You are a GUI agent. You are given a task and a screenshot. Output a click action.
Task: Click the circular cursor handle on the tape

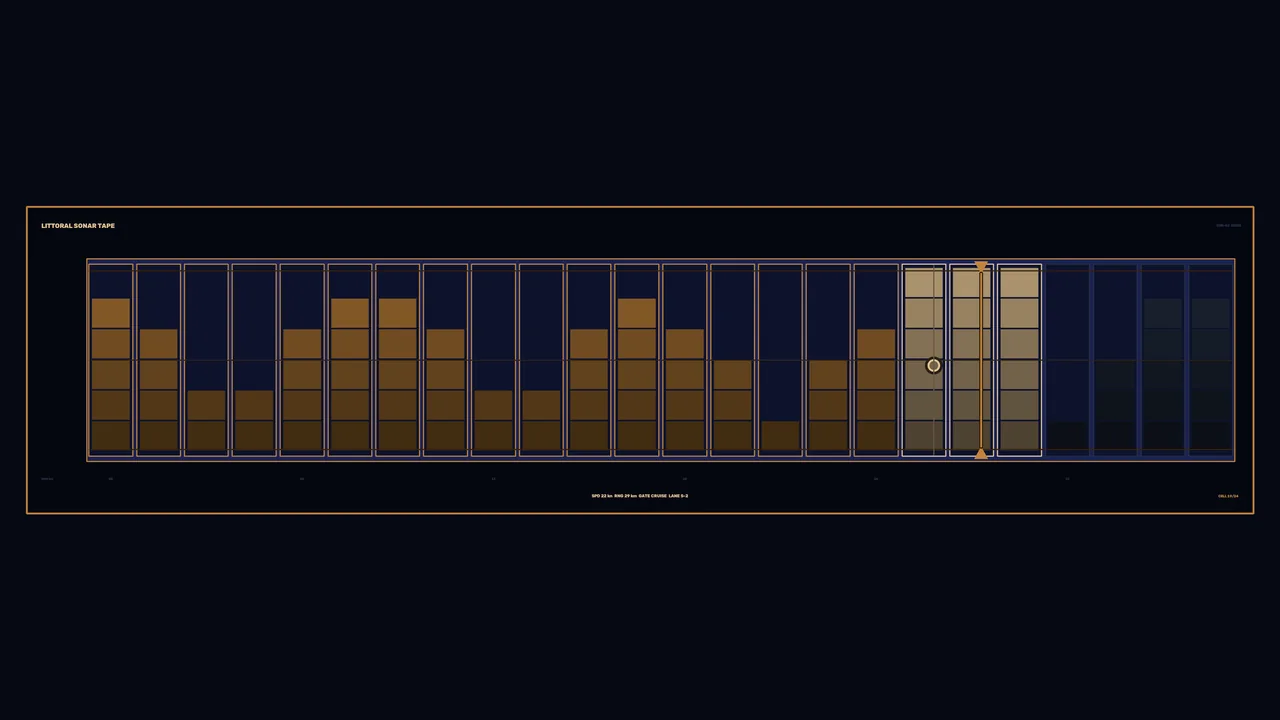[933, 366]
